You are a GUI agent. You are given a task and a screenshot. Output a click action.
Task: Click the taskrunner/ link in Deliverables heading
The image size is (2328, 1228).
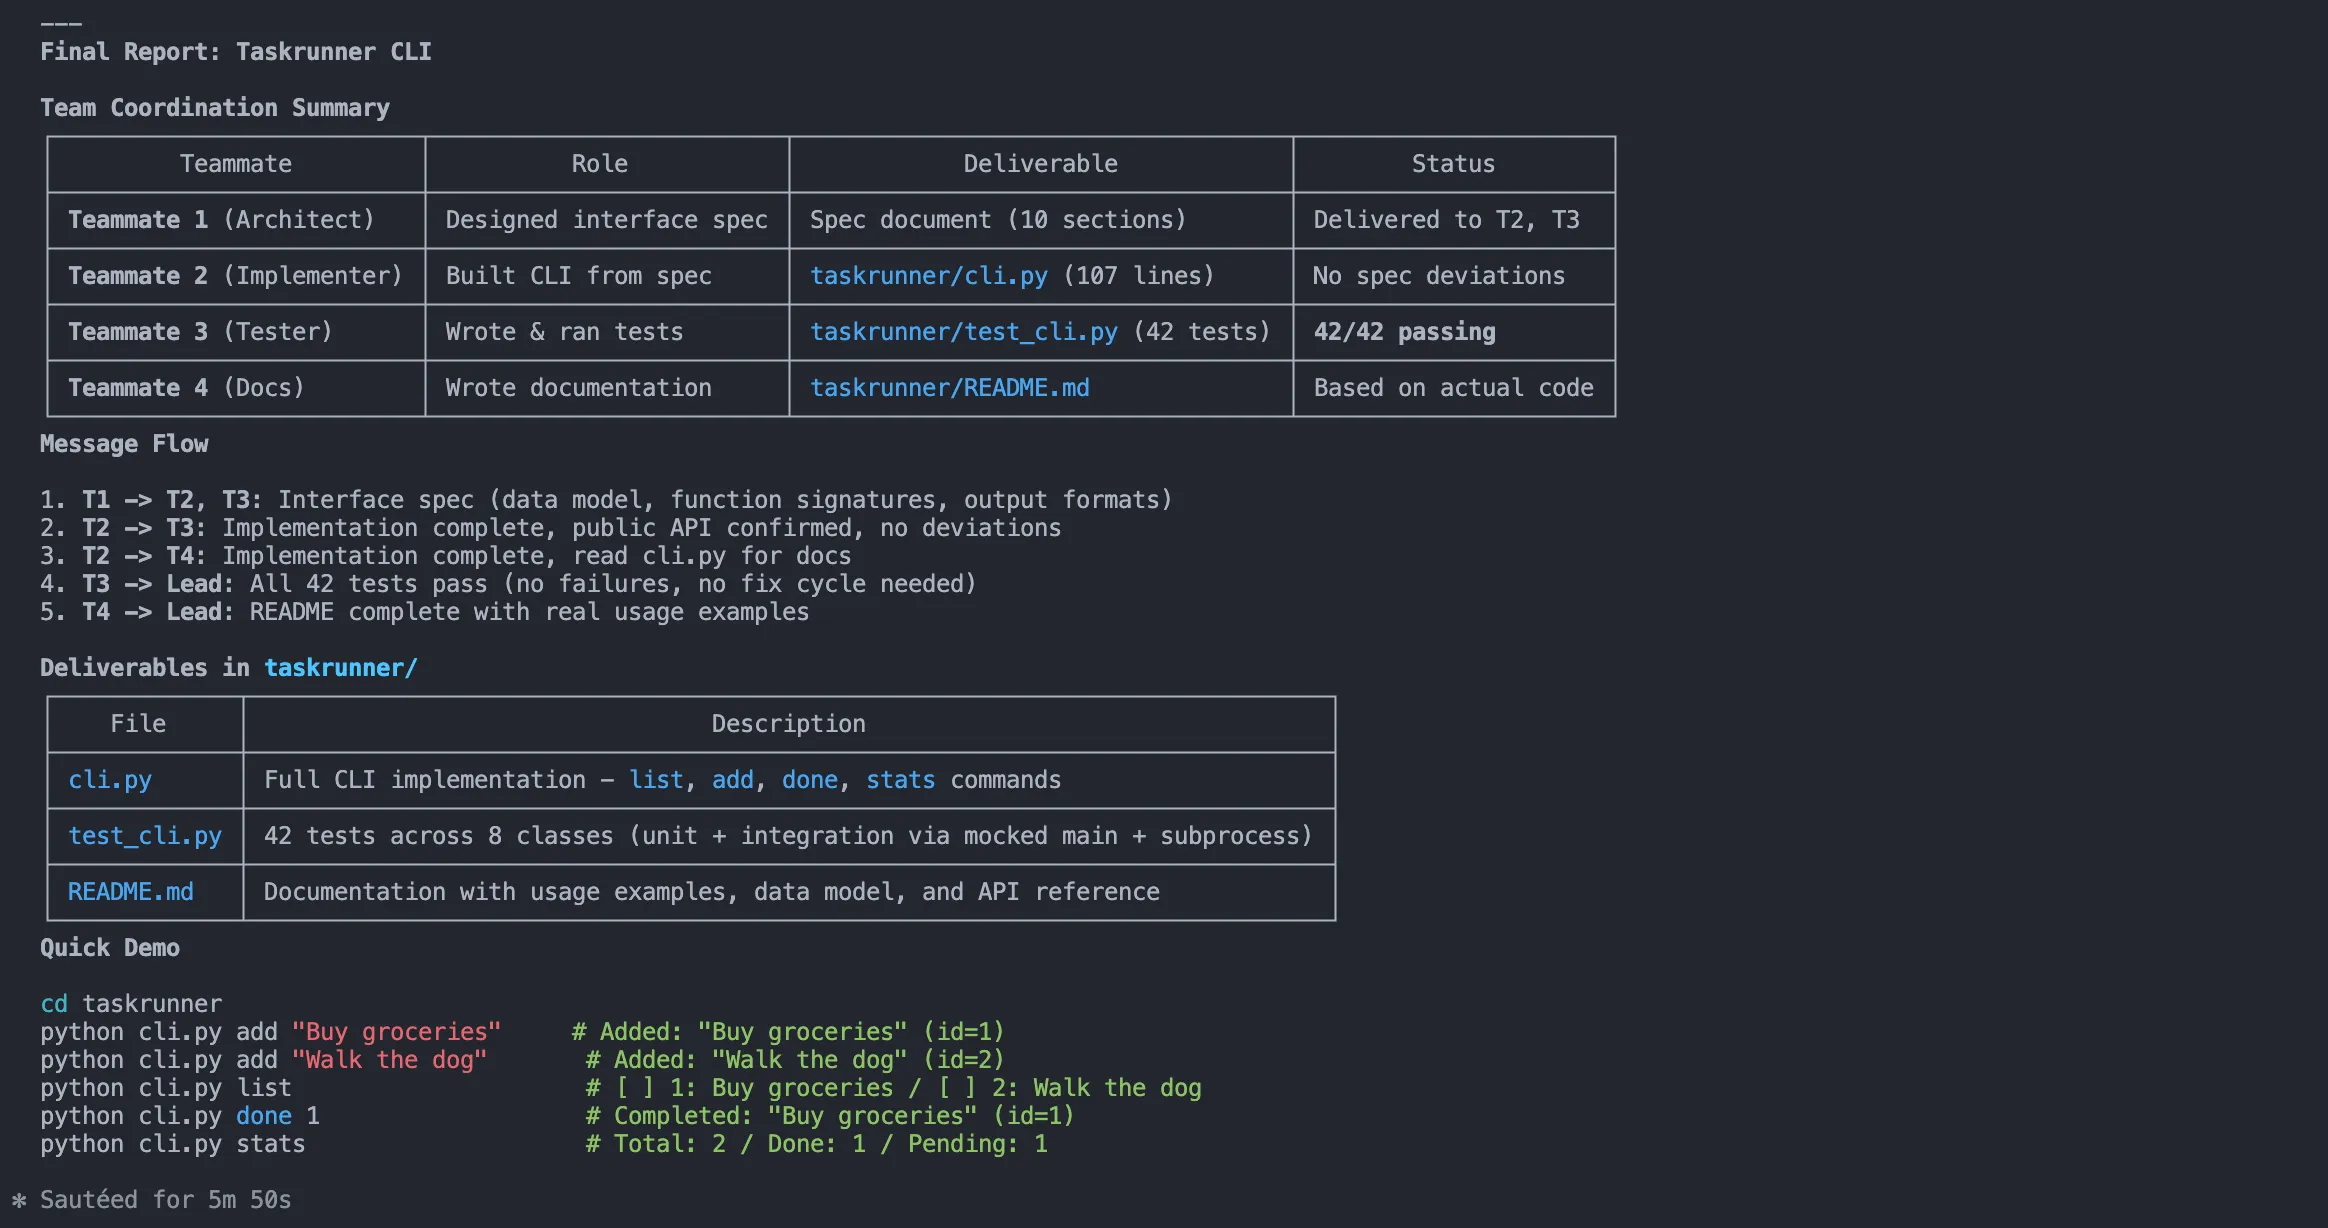341,668
